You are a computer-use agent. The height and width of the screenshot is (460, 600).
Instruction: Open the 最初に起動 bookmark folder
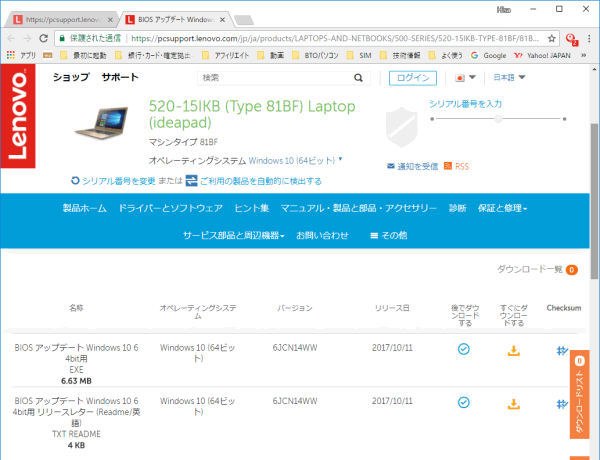(x=83, y=55)
